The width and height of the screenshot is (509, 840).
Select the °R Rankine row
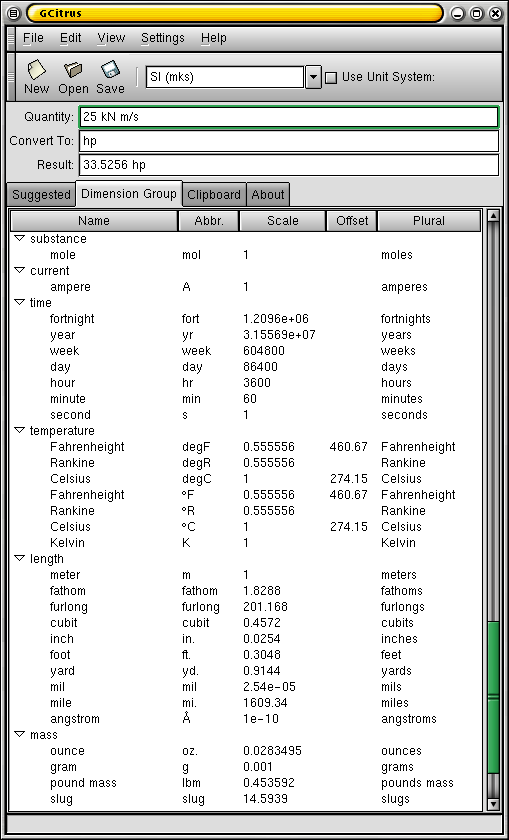pos(245,511)
